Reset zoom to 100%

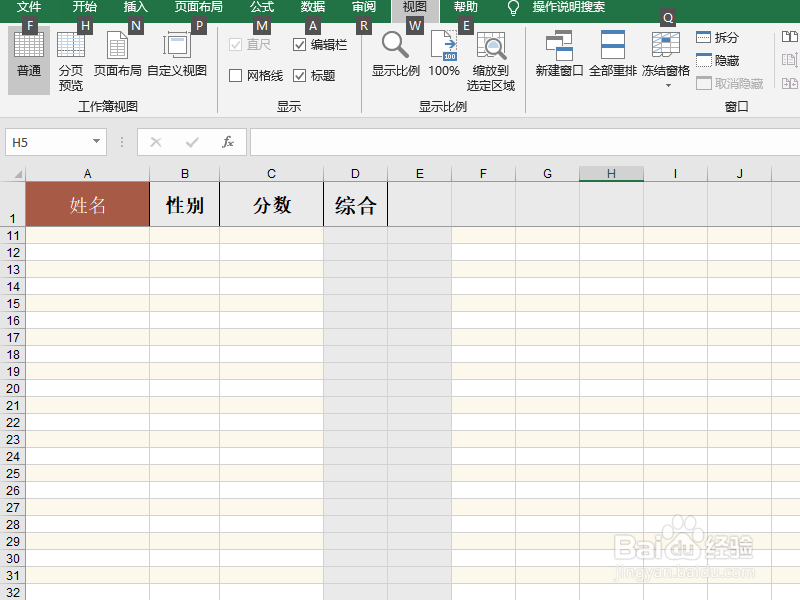point(443,55)
